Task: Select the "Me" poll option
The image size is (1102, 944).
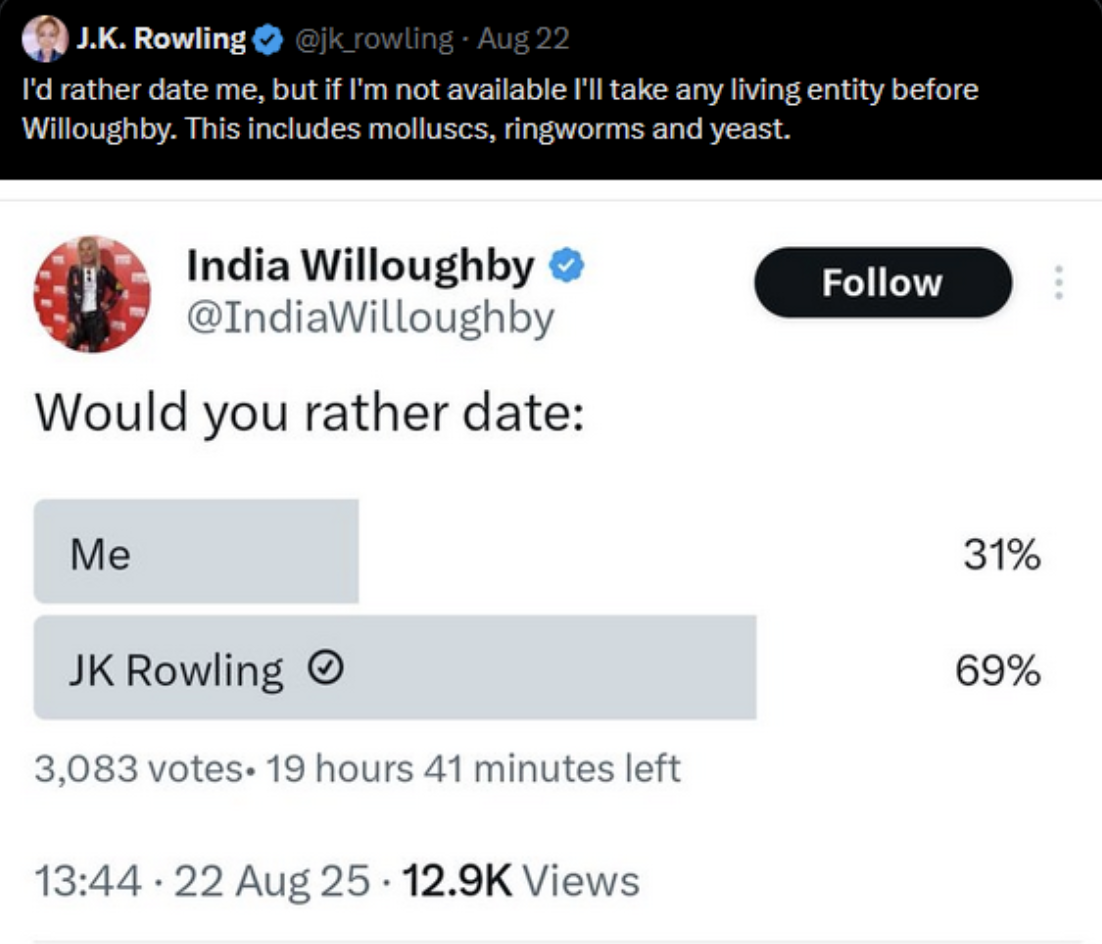Action: tap(196, 552)
